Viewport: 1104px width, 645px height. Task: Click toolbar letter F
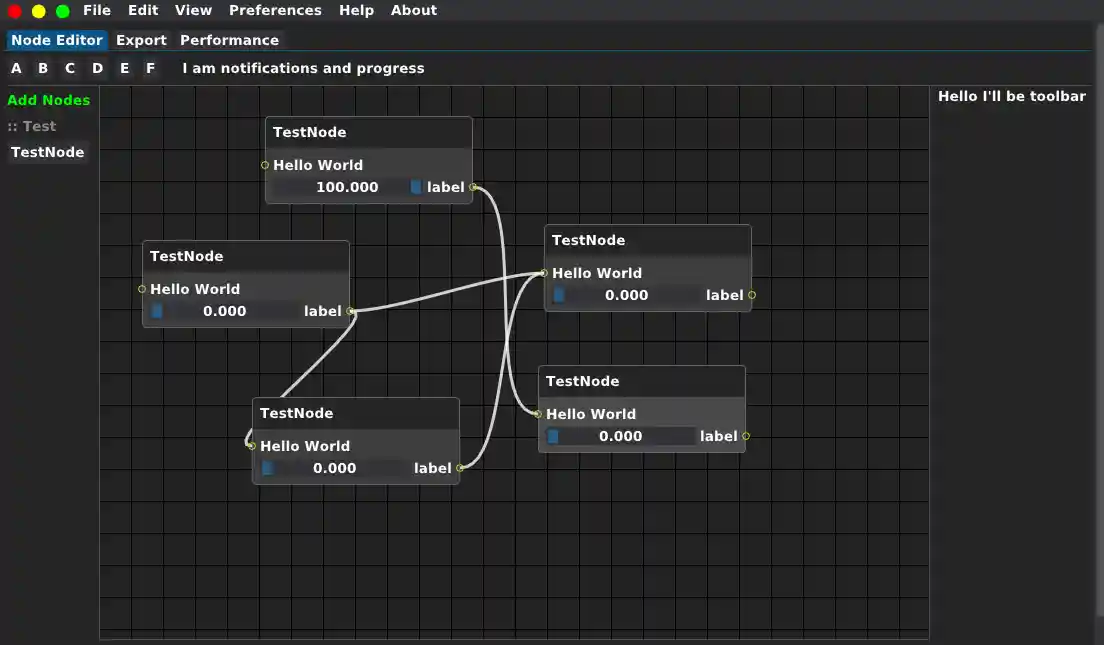pos(151,69)
